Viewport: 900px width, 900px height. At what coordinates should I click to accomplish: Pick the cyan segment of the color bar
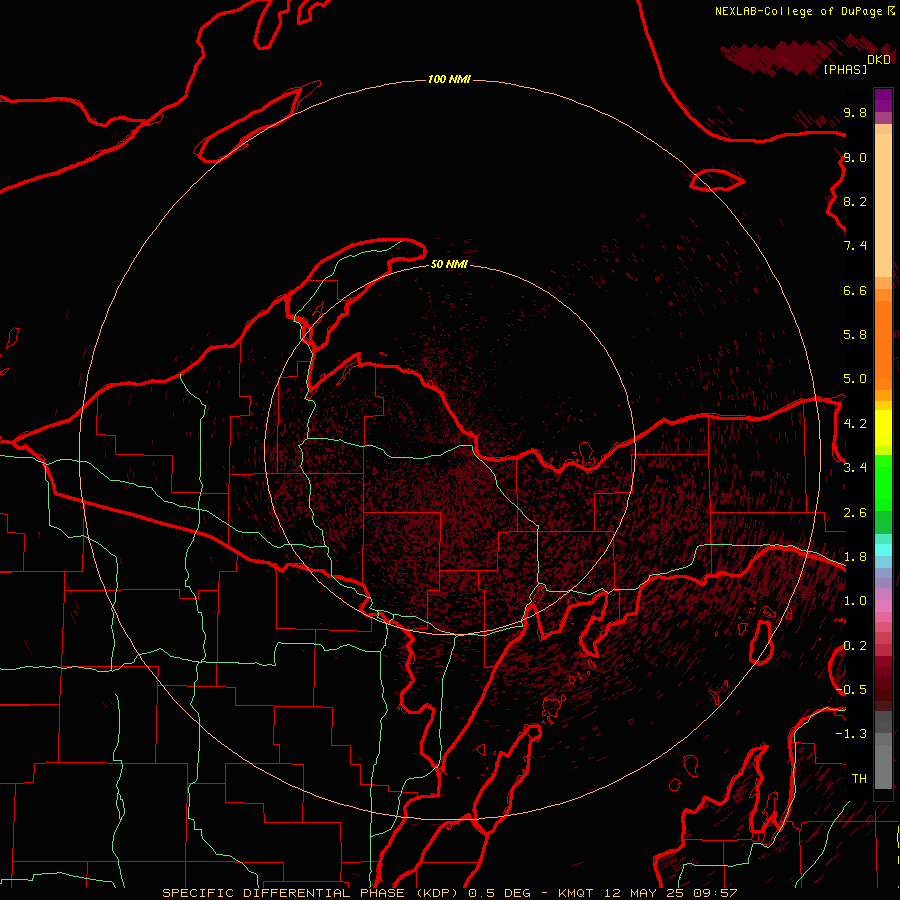(x=883, y=550)
